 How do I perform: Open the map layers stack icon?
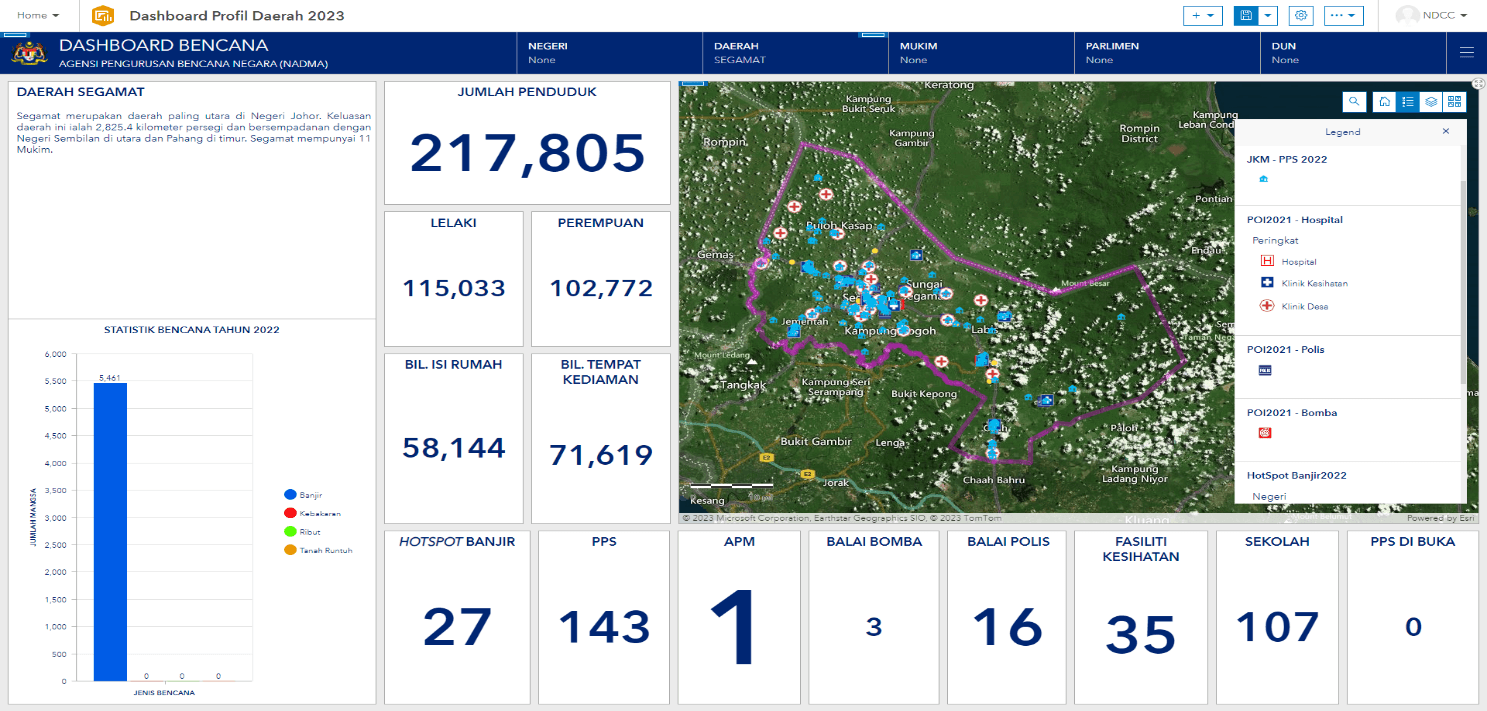point(1431,102)
